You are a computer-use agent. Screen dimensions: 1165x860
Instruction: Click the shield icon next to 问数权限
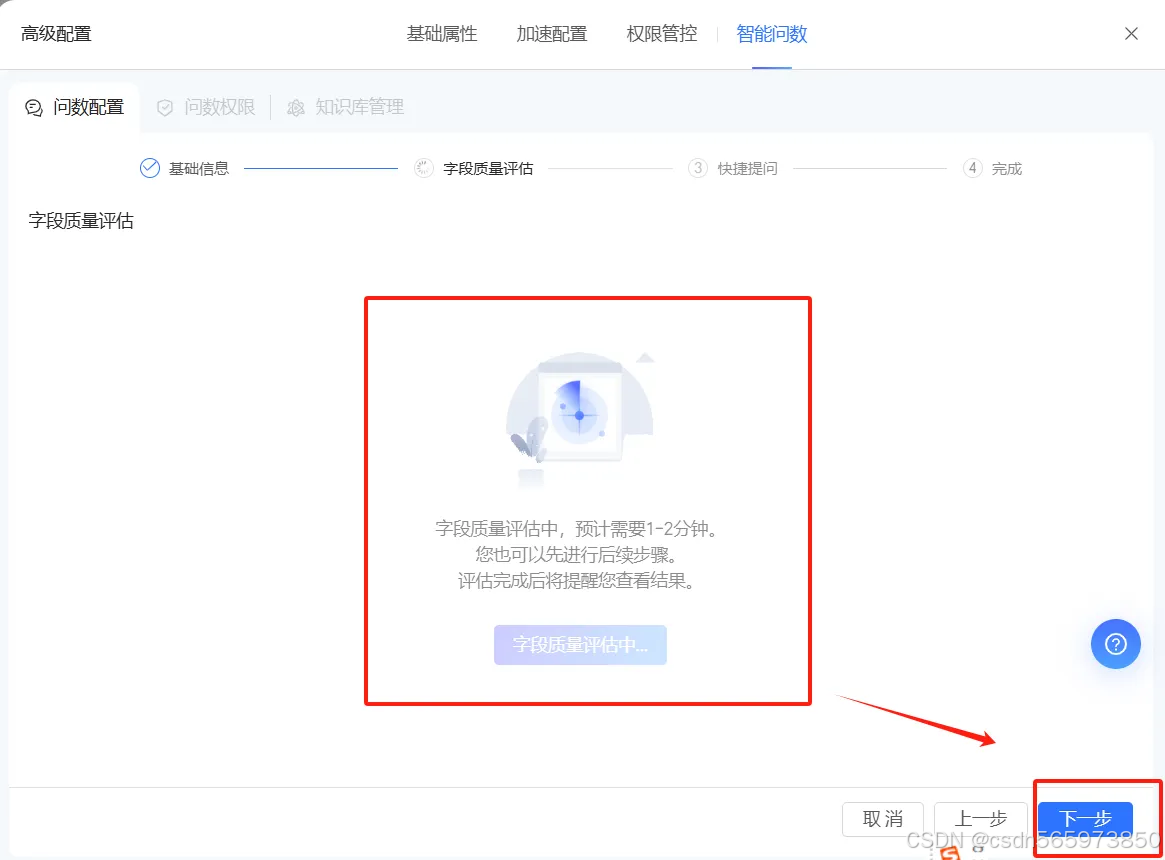(x=165, y=106)
